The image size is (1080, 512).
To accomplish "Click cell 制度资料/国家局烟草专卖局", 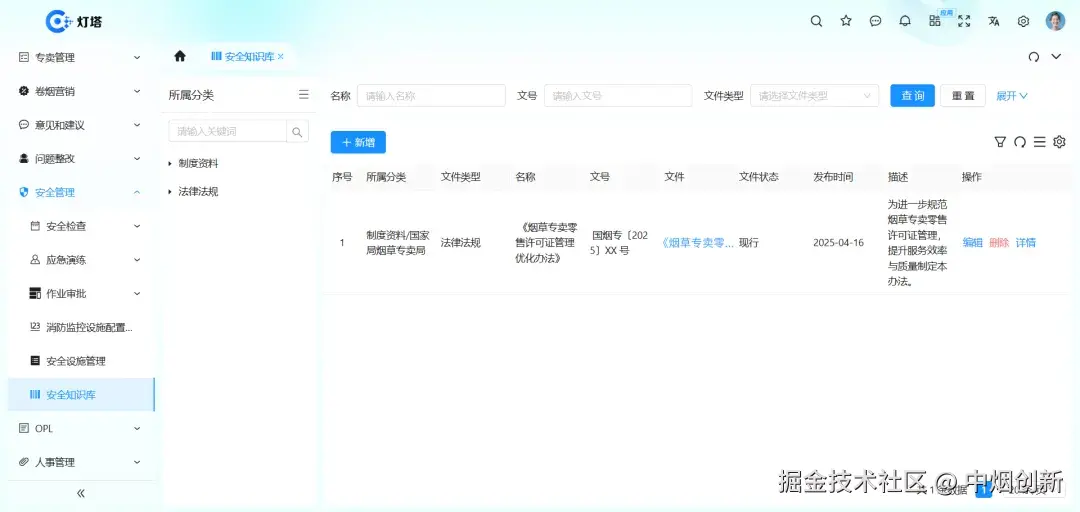I will [397, 243].
